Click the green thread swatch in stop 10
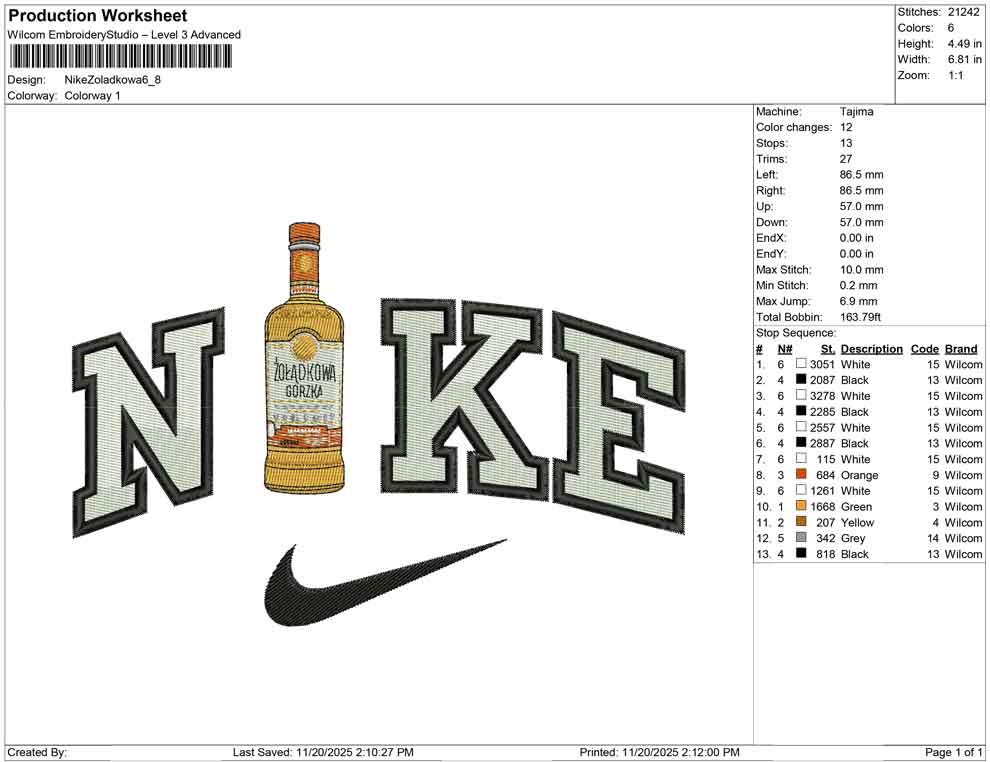 point(801,506)
